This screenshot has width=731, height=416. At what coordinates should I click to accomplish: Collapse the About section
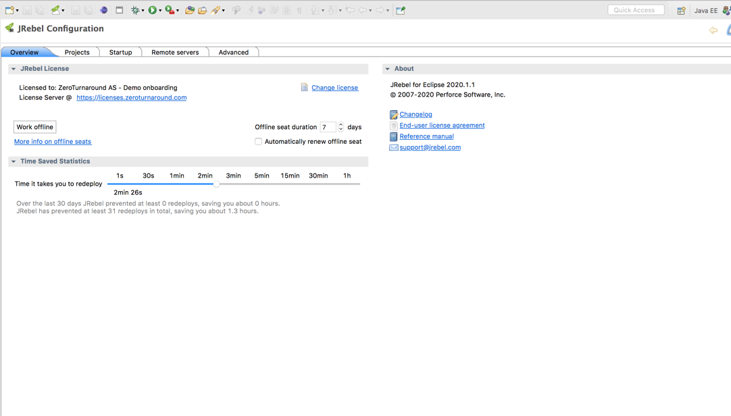coord(387,69)
